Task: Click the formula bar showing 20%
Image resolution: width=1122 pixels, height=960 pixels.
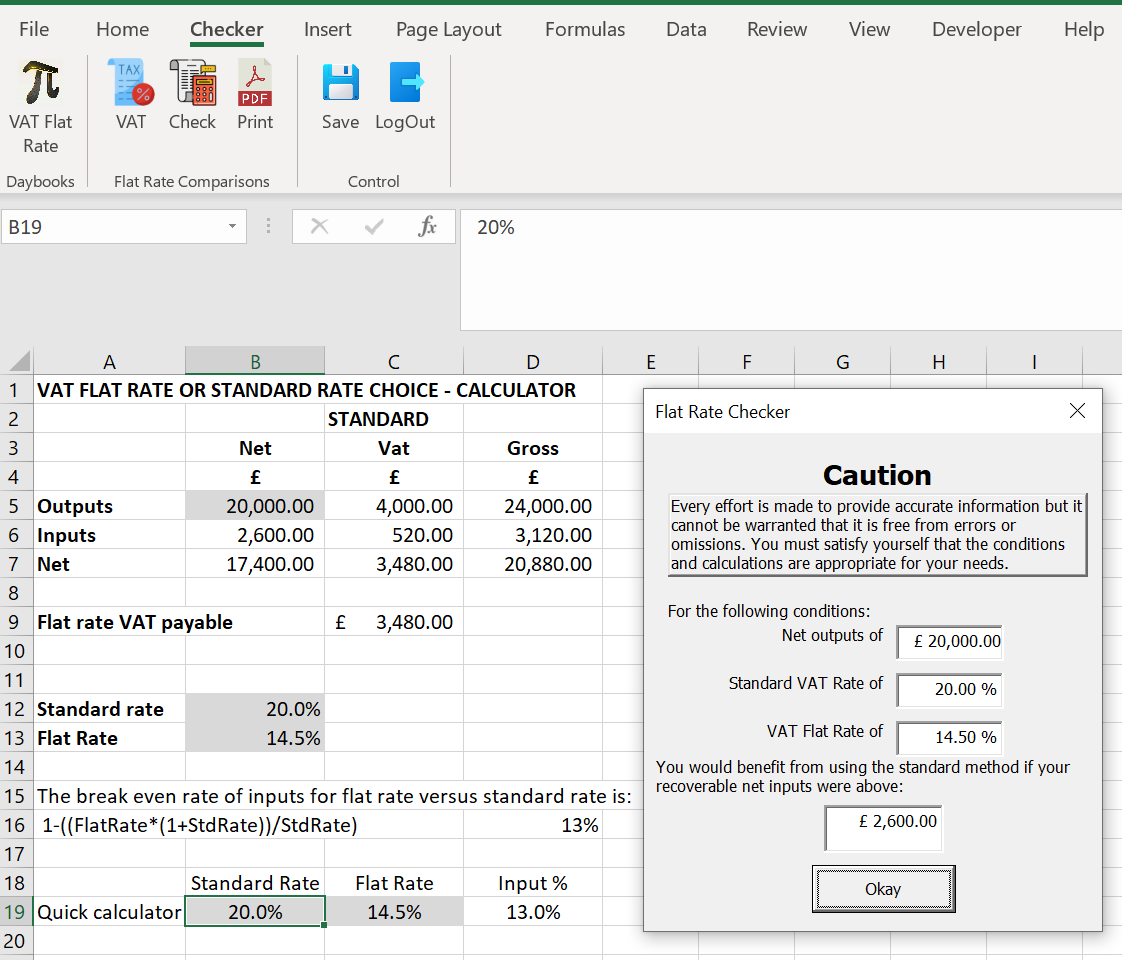Action: click(x=791, y=270)
